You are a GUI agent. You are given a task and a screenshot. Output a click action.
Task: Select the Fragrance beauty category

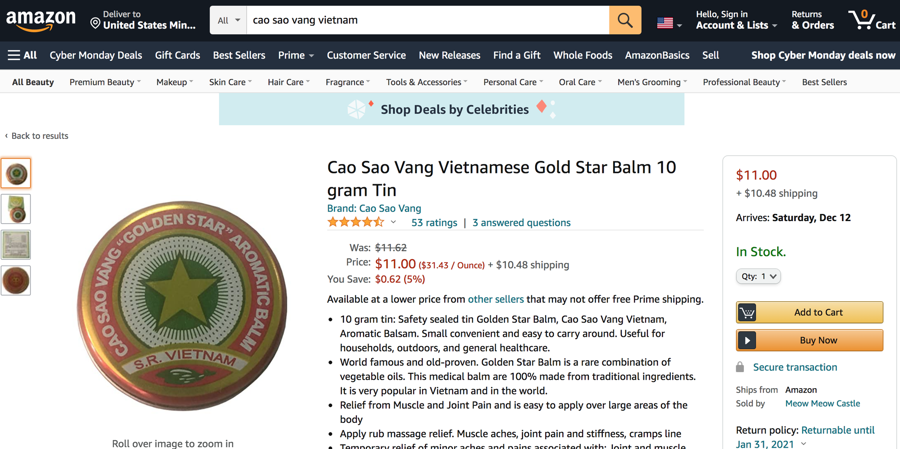347,82
